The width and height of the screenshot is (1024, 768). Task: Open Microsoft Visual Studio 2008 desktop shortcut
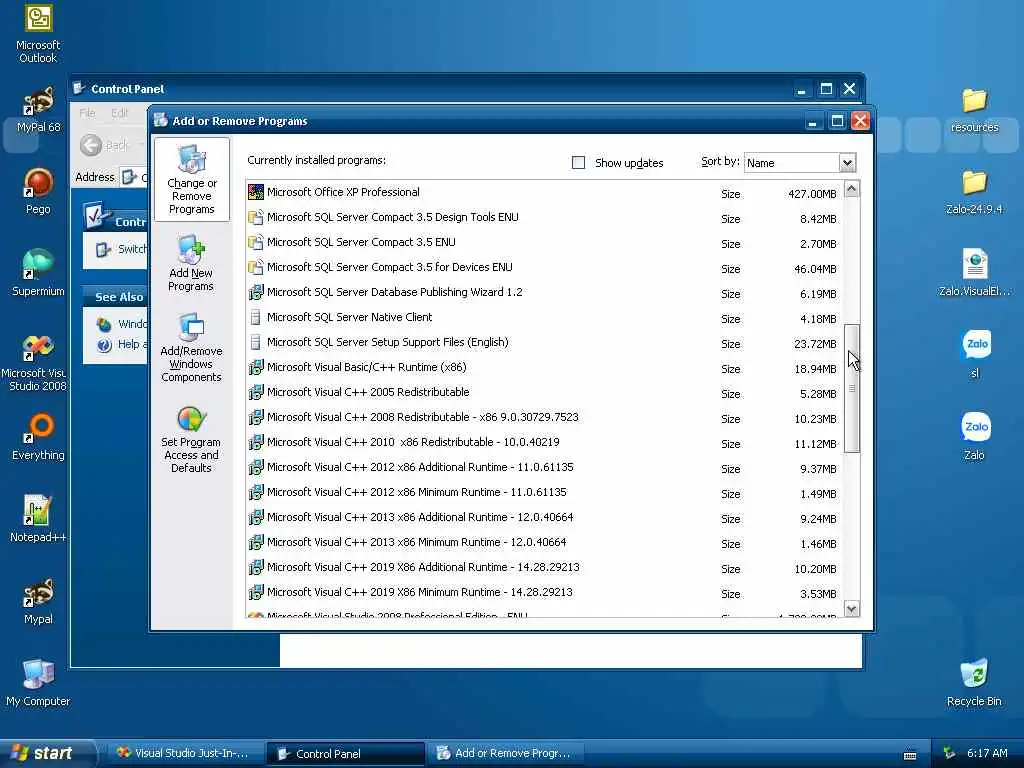coord(38,362)
